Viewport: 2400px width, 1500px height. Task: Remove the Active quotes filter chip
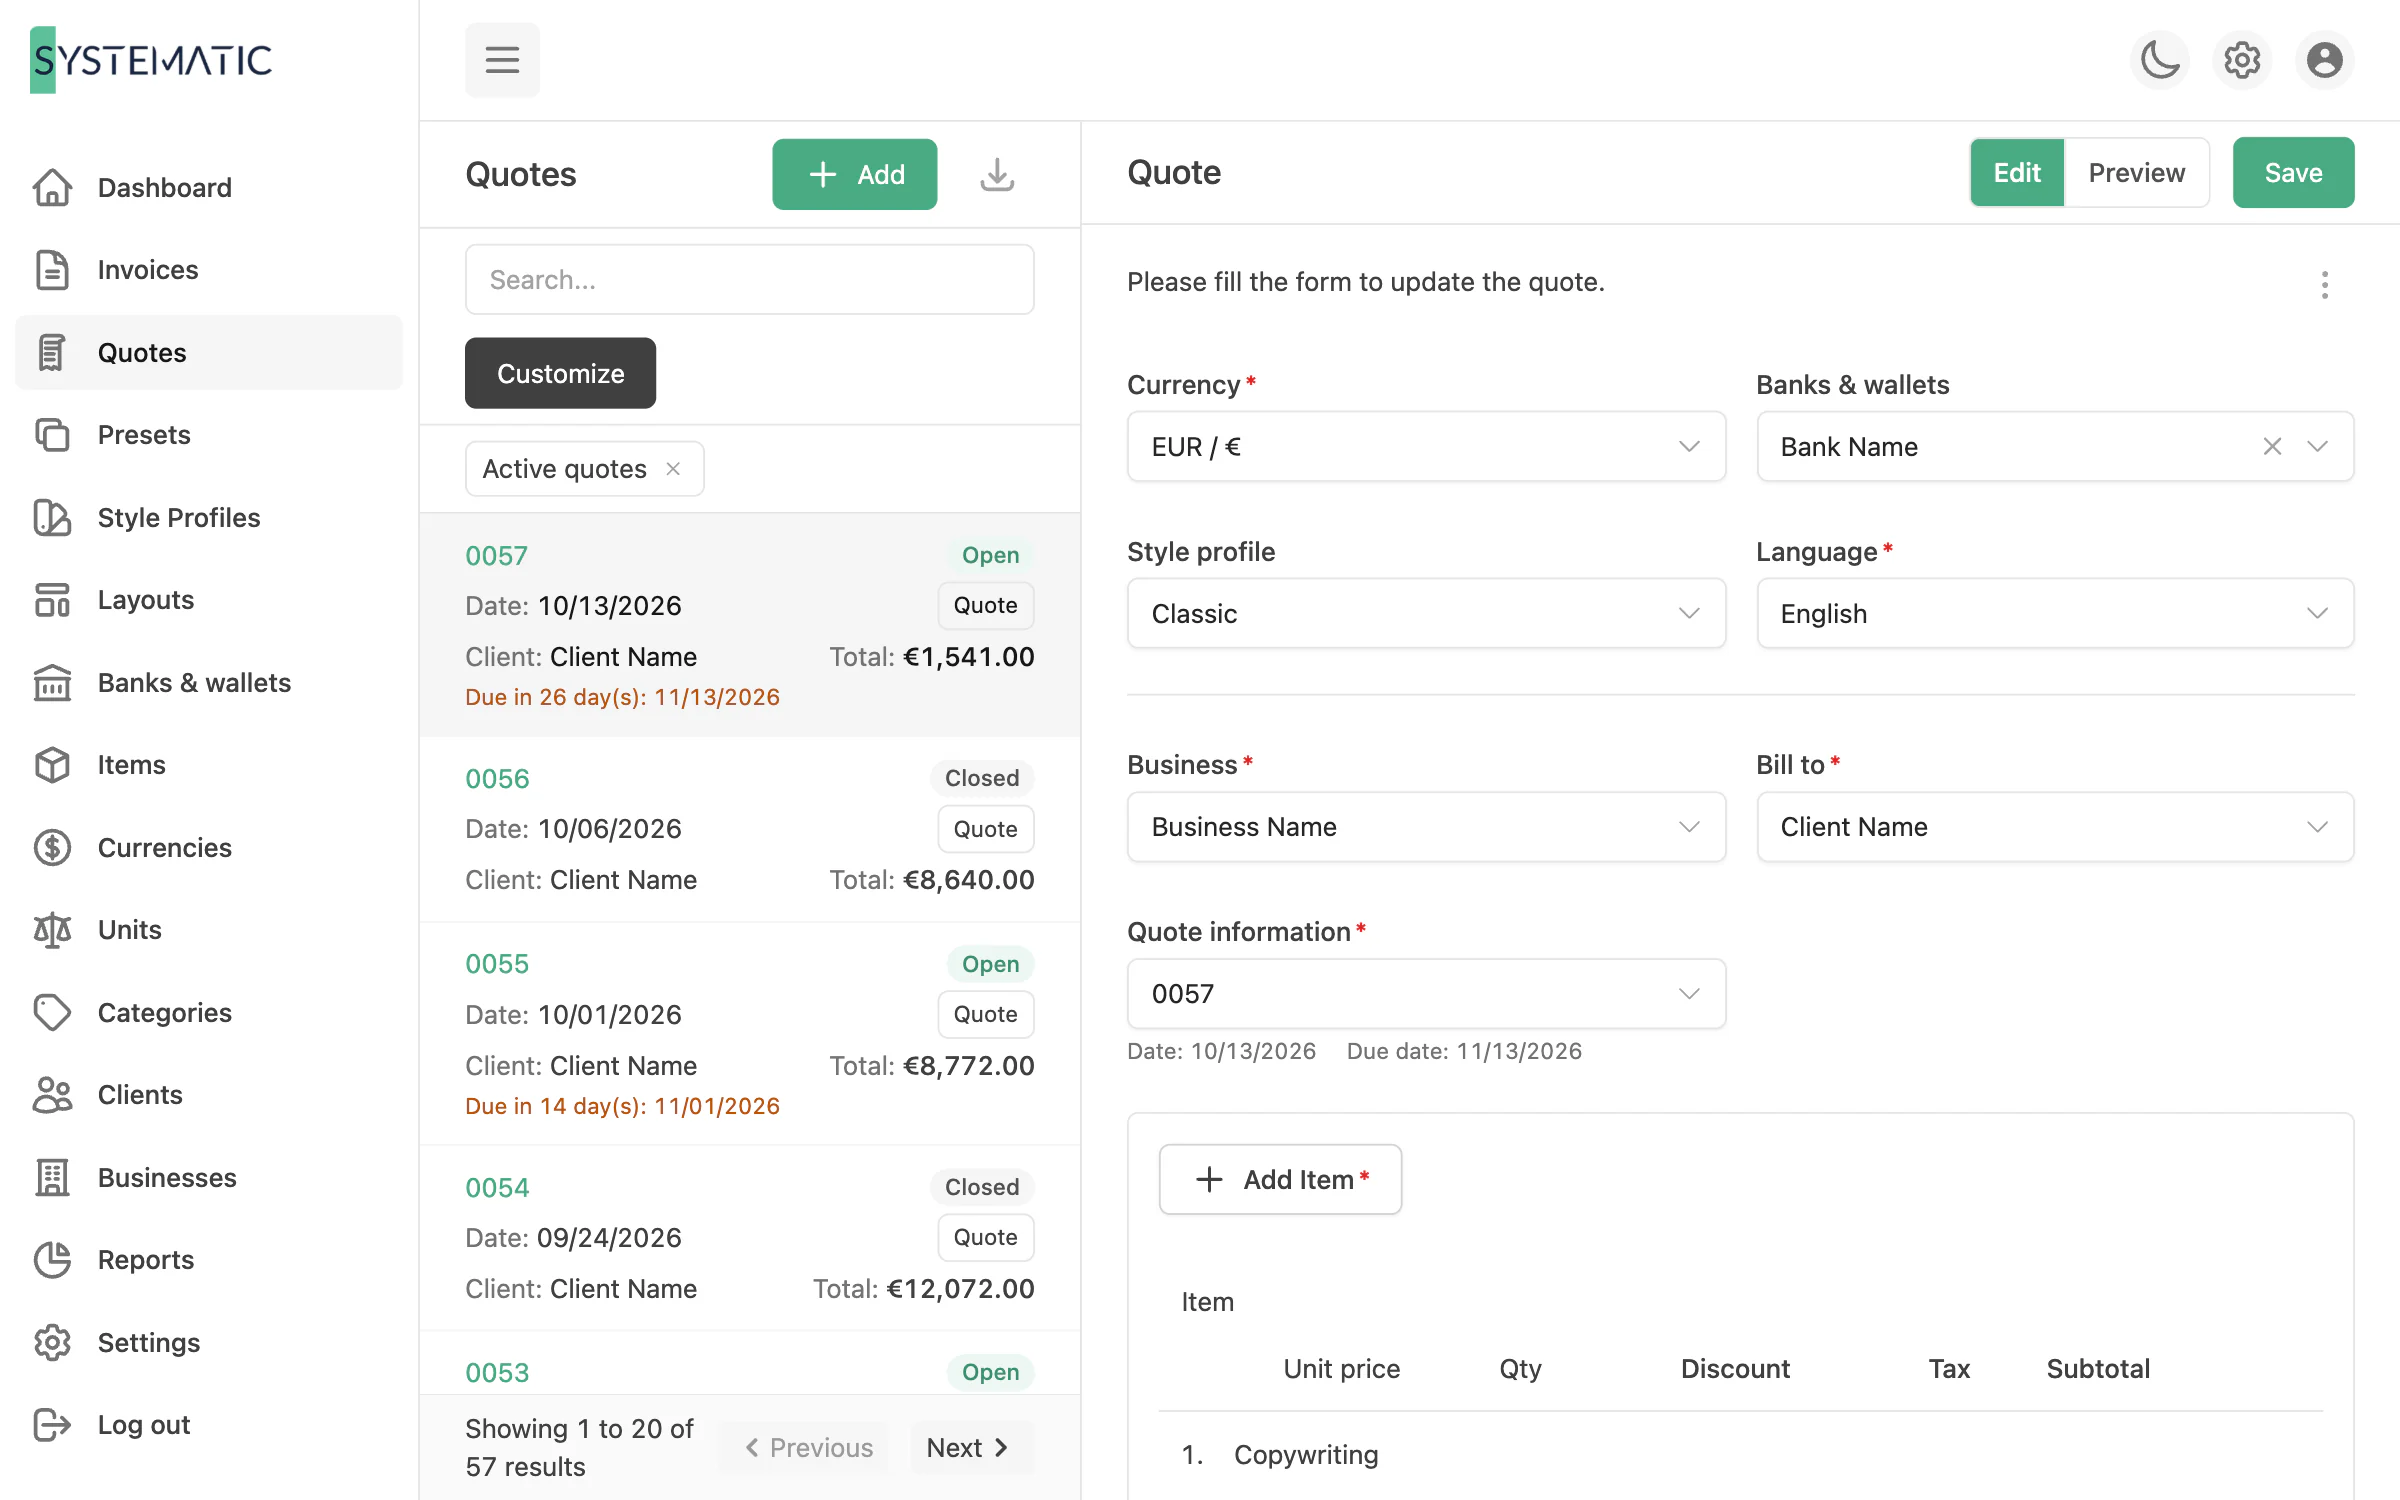point(673,468)
